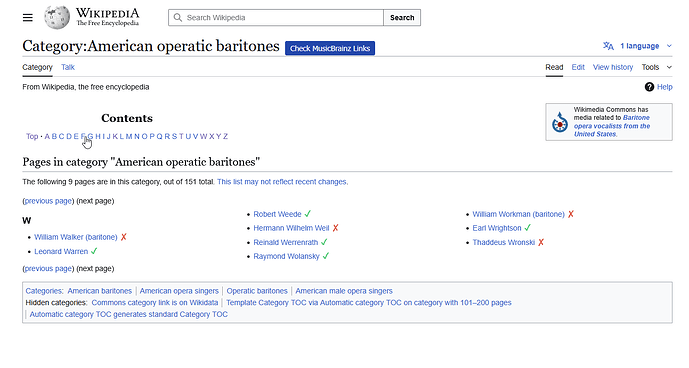Open Automatic category TOC generates standard link
This screenshot has height=368, width=689.
pyautogui.click(x=128, y=314)
